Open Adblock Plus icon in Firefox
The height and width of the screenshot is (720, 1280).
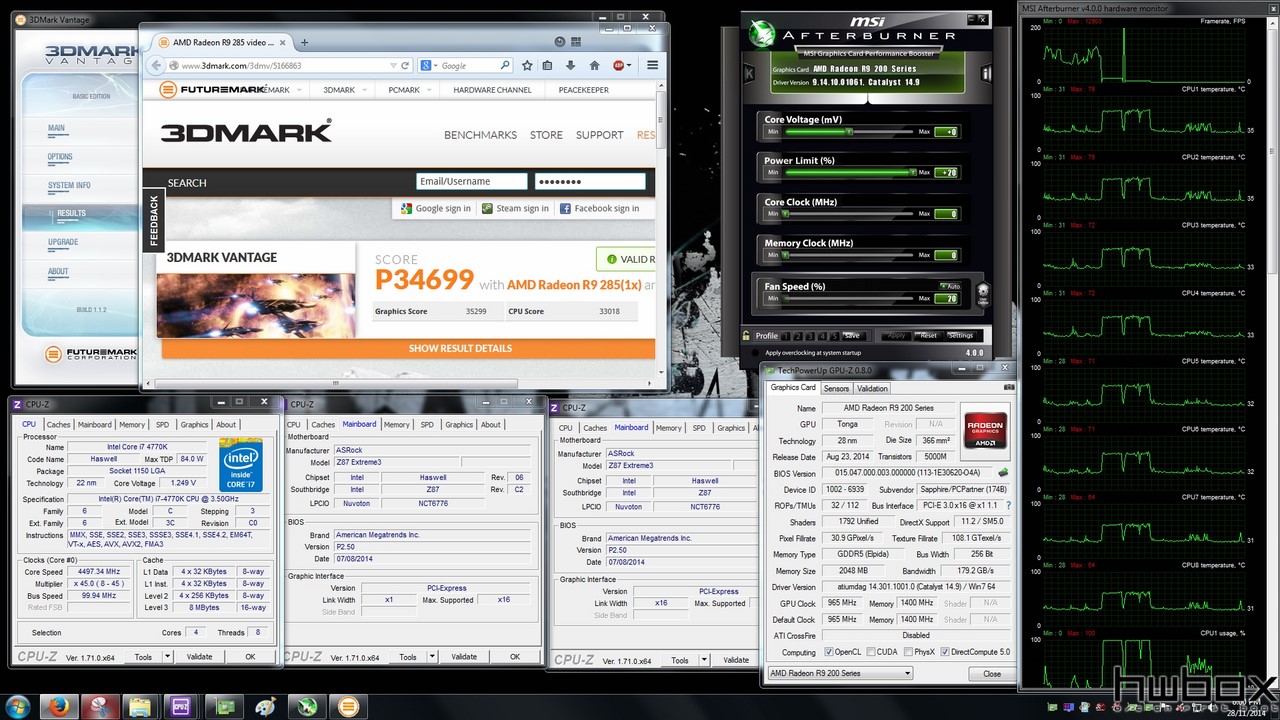point(619,65)
